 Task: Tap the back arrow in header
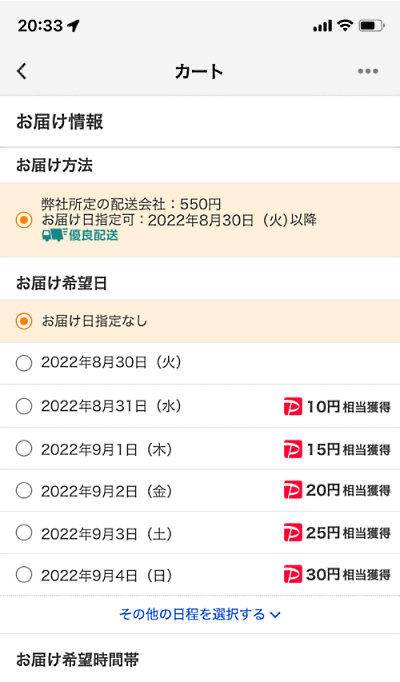(22, 70)
